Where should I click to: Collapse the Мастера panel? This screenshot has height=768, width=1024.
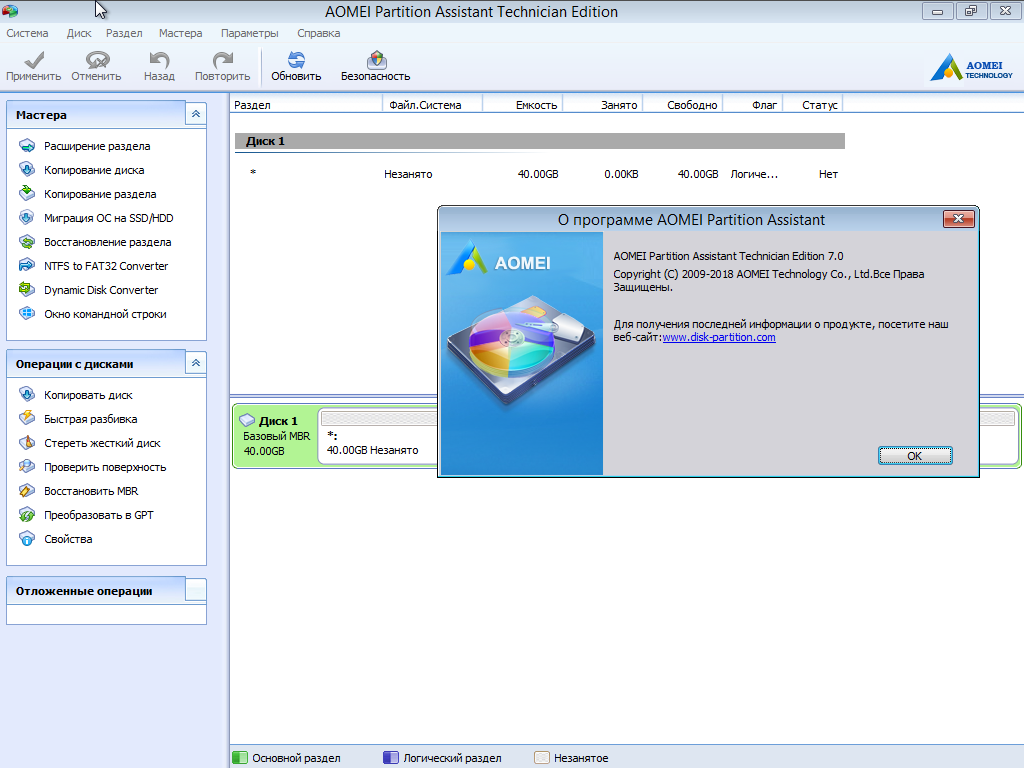pos(196,114)
